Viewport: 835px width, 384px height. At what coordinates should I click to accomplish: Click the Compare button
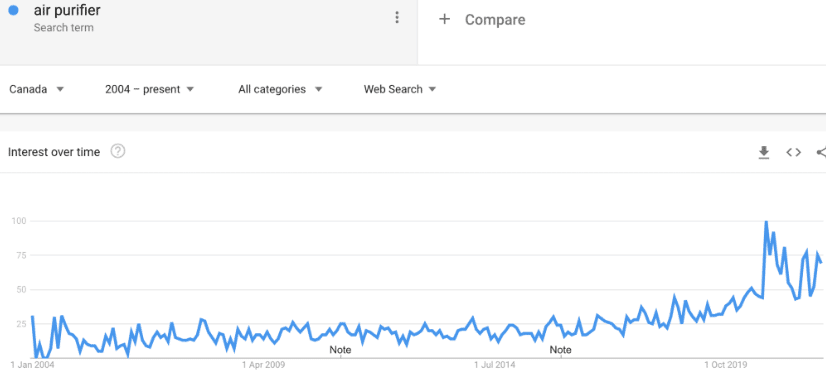click(481, 20)
